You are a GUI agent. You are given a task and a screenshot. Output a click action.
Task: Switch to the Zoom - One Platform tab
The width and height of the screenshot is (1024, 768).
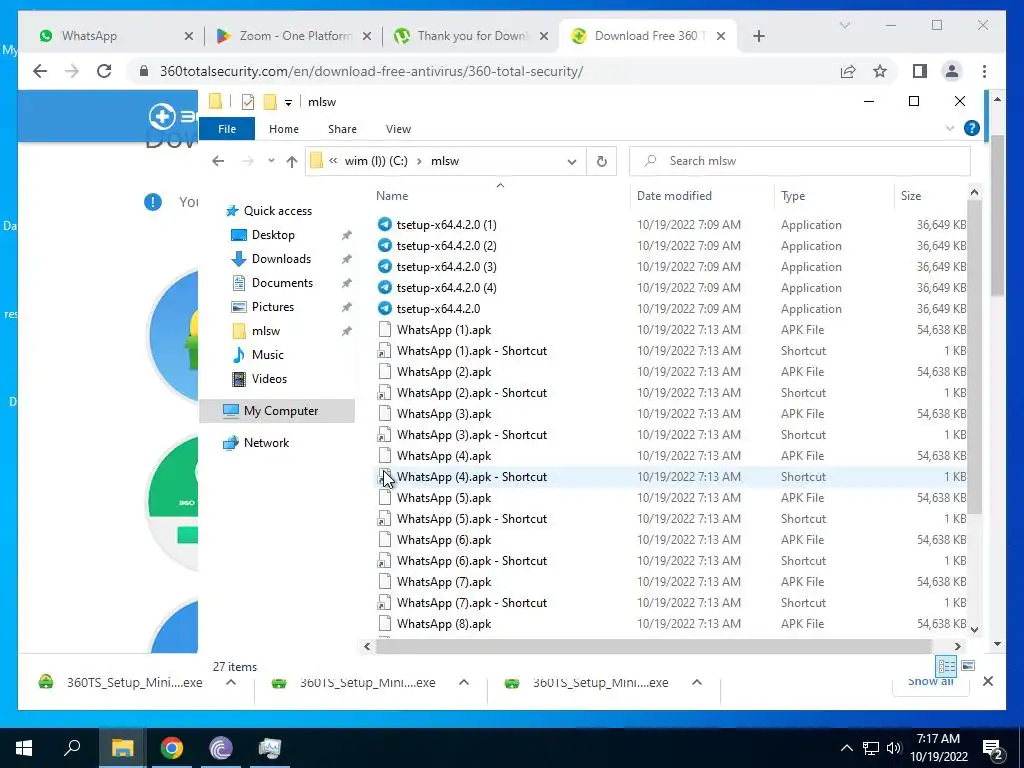pyautogui.click(x=295, y=36)
